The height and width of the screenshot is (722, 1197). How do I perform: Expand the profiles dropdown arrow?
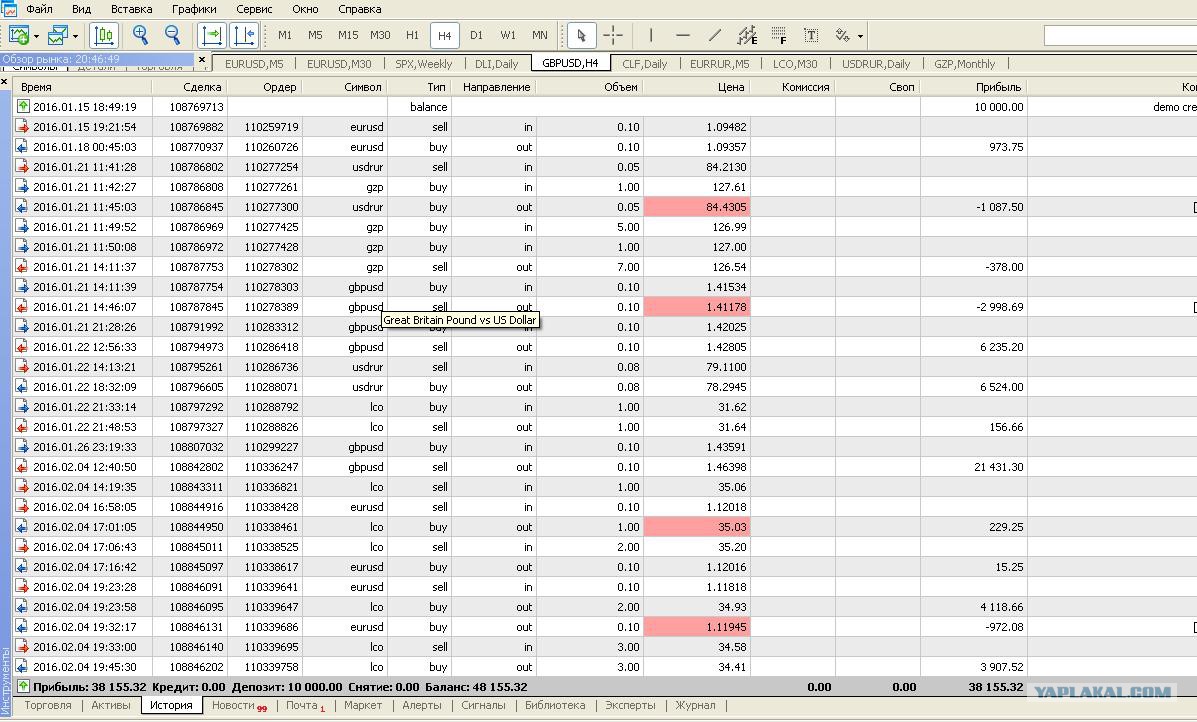[x=75, y=36]
